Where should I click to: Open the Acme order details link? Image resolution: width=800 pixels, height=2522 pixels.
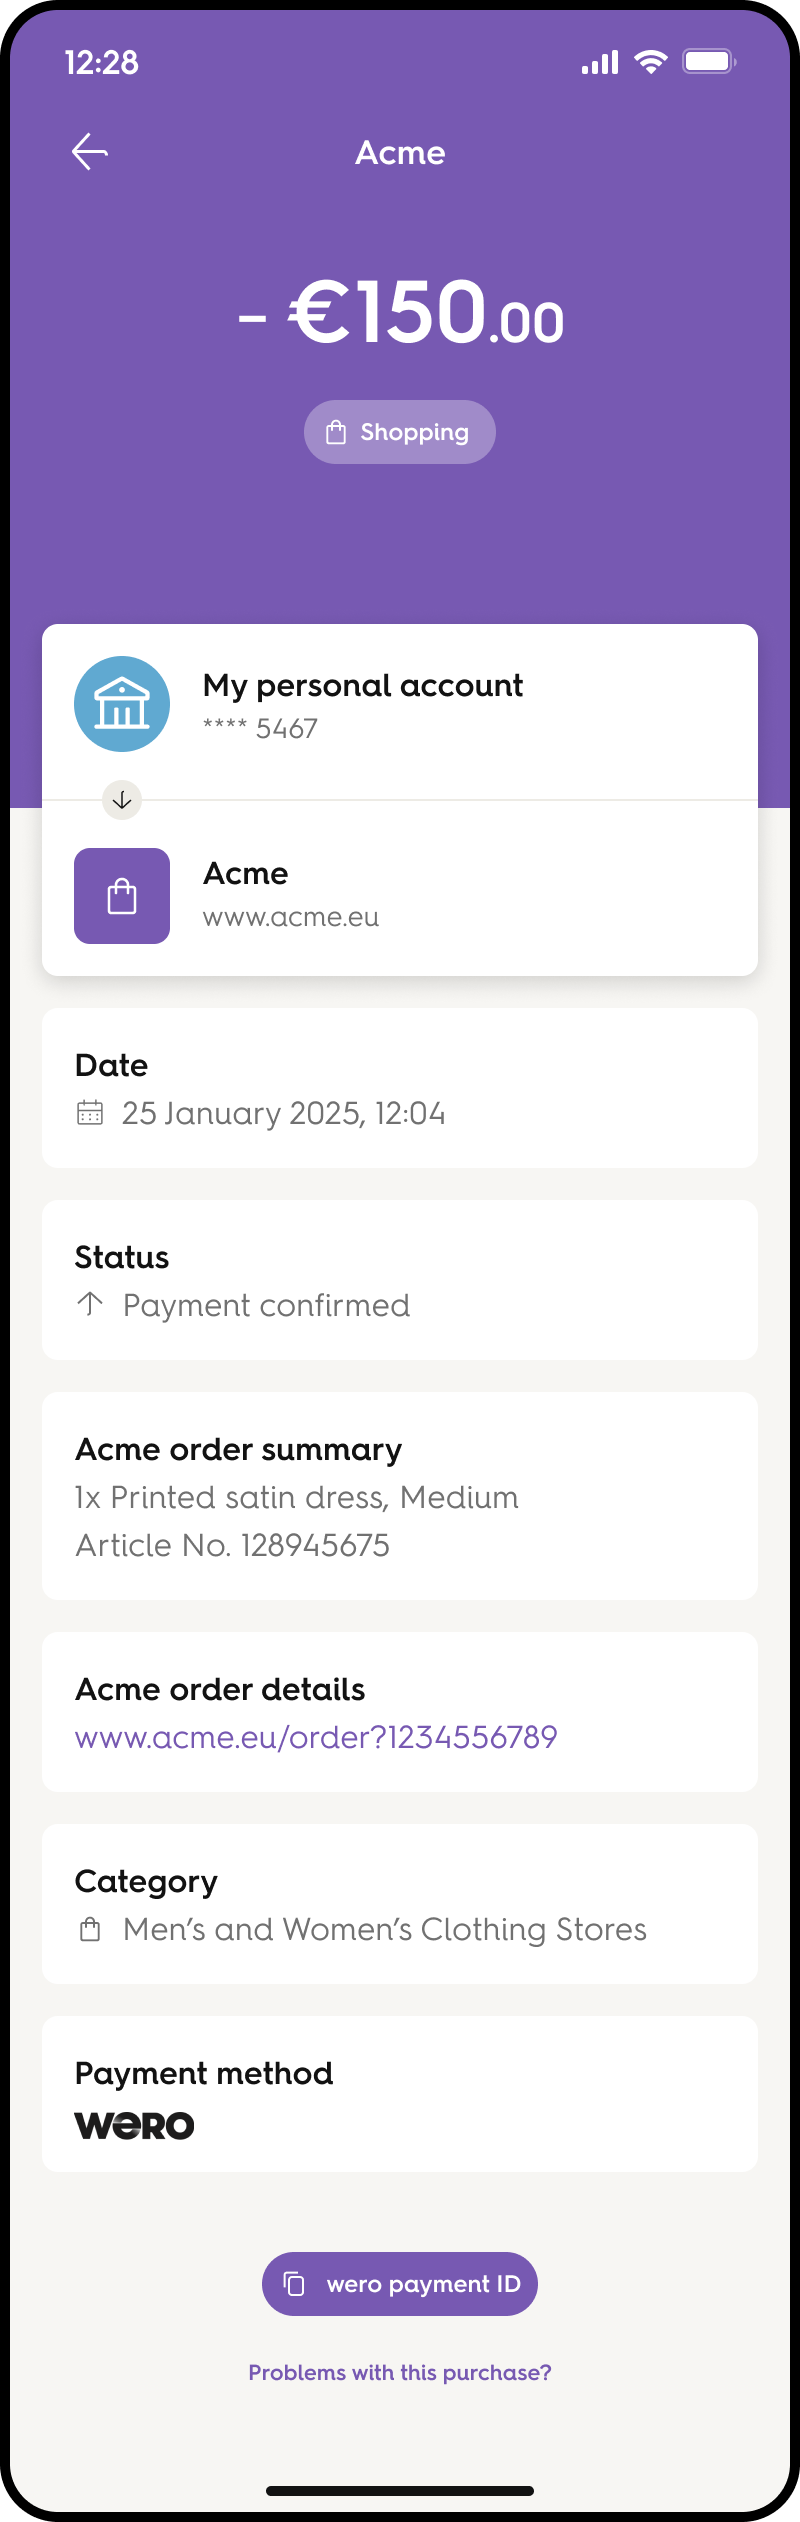(x=316, y=1737)
